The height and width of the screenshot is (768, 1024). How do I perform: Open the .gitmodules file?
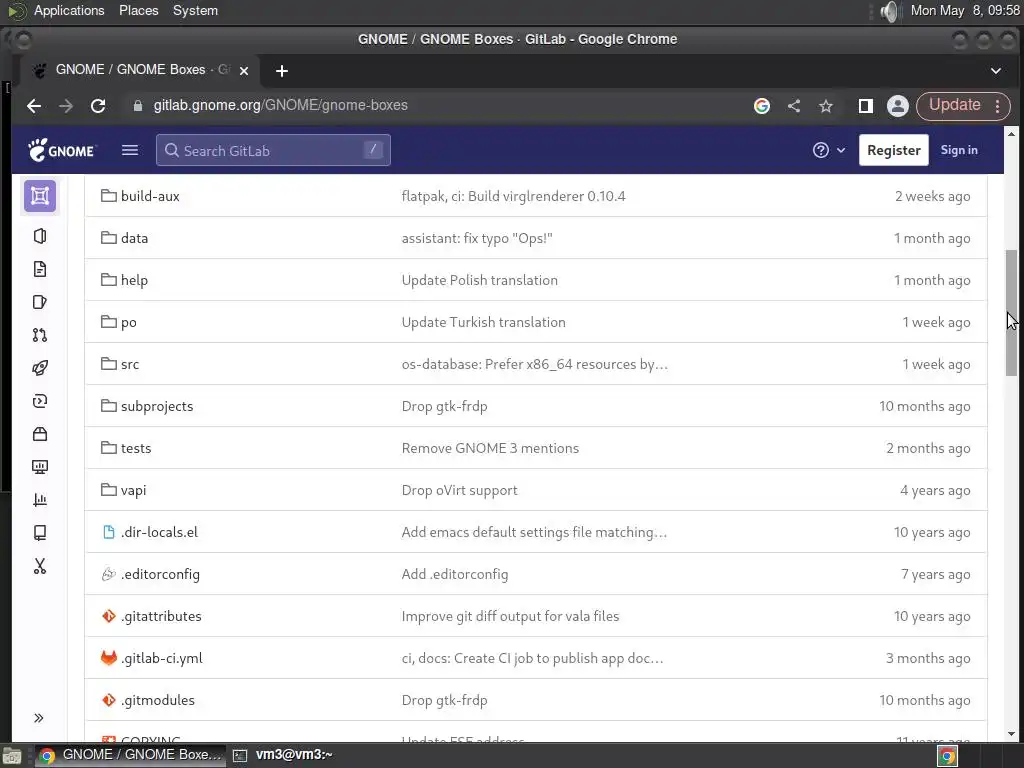158,700
